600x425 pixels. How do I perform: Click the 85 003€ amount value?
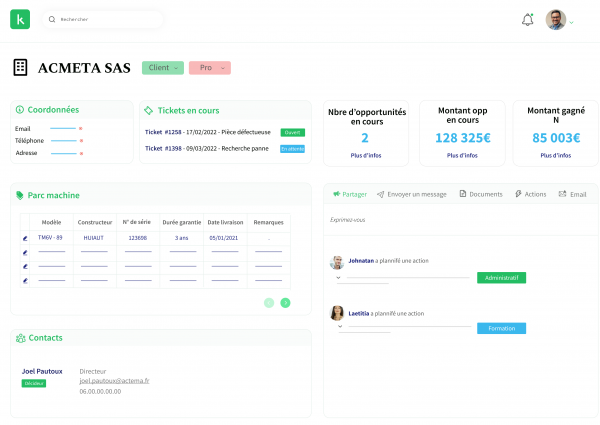point(556,138)
